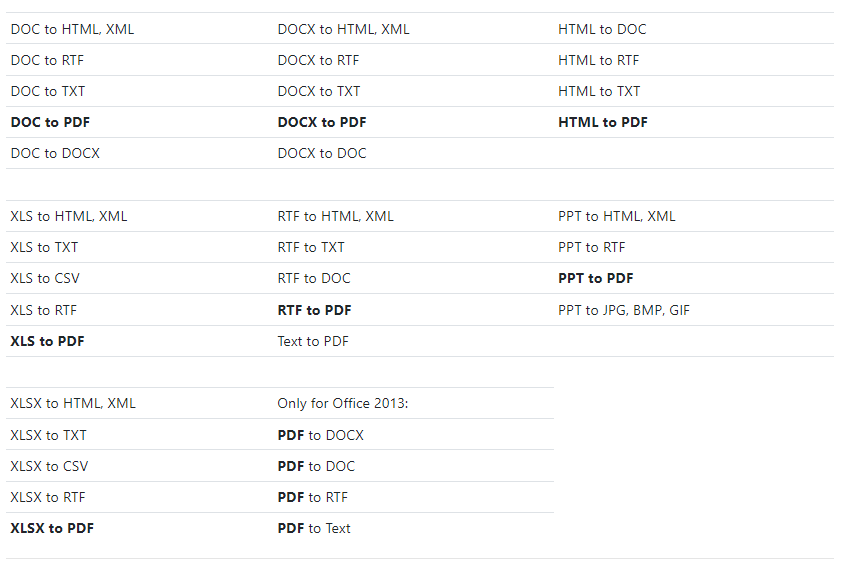Viewport: 845px width, 568px height.
Task: Choose DOC to DOCX conversion
Action: [55, 153]
